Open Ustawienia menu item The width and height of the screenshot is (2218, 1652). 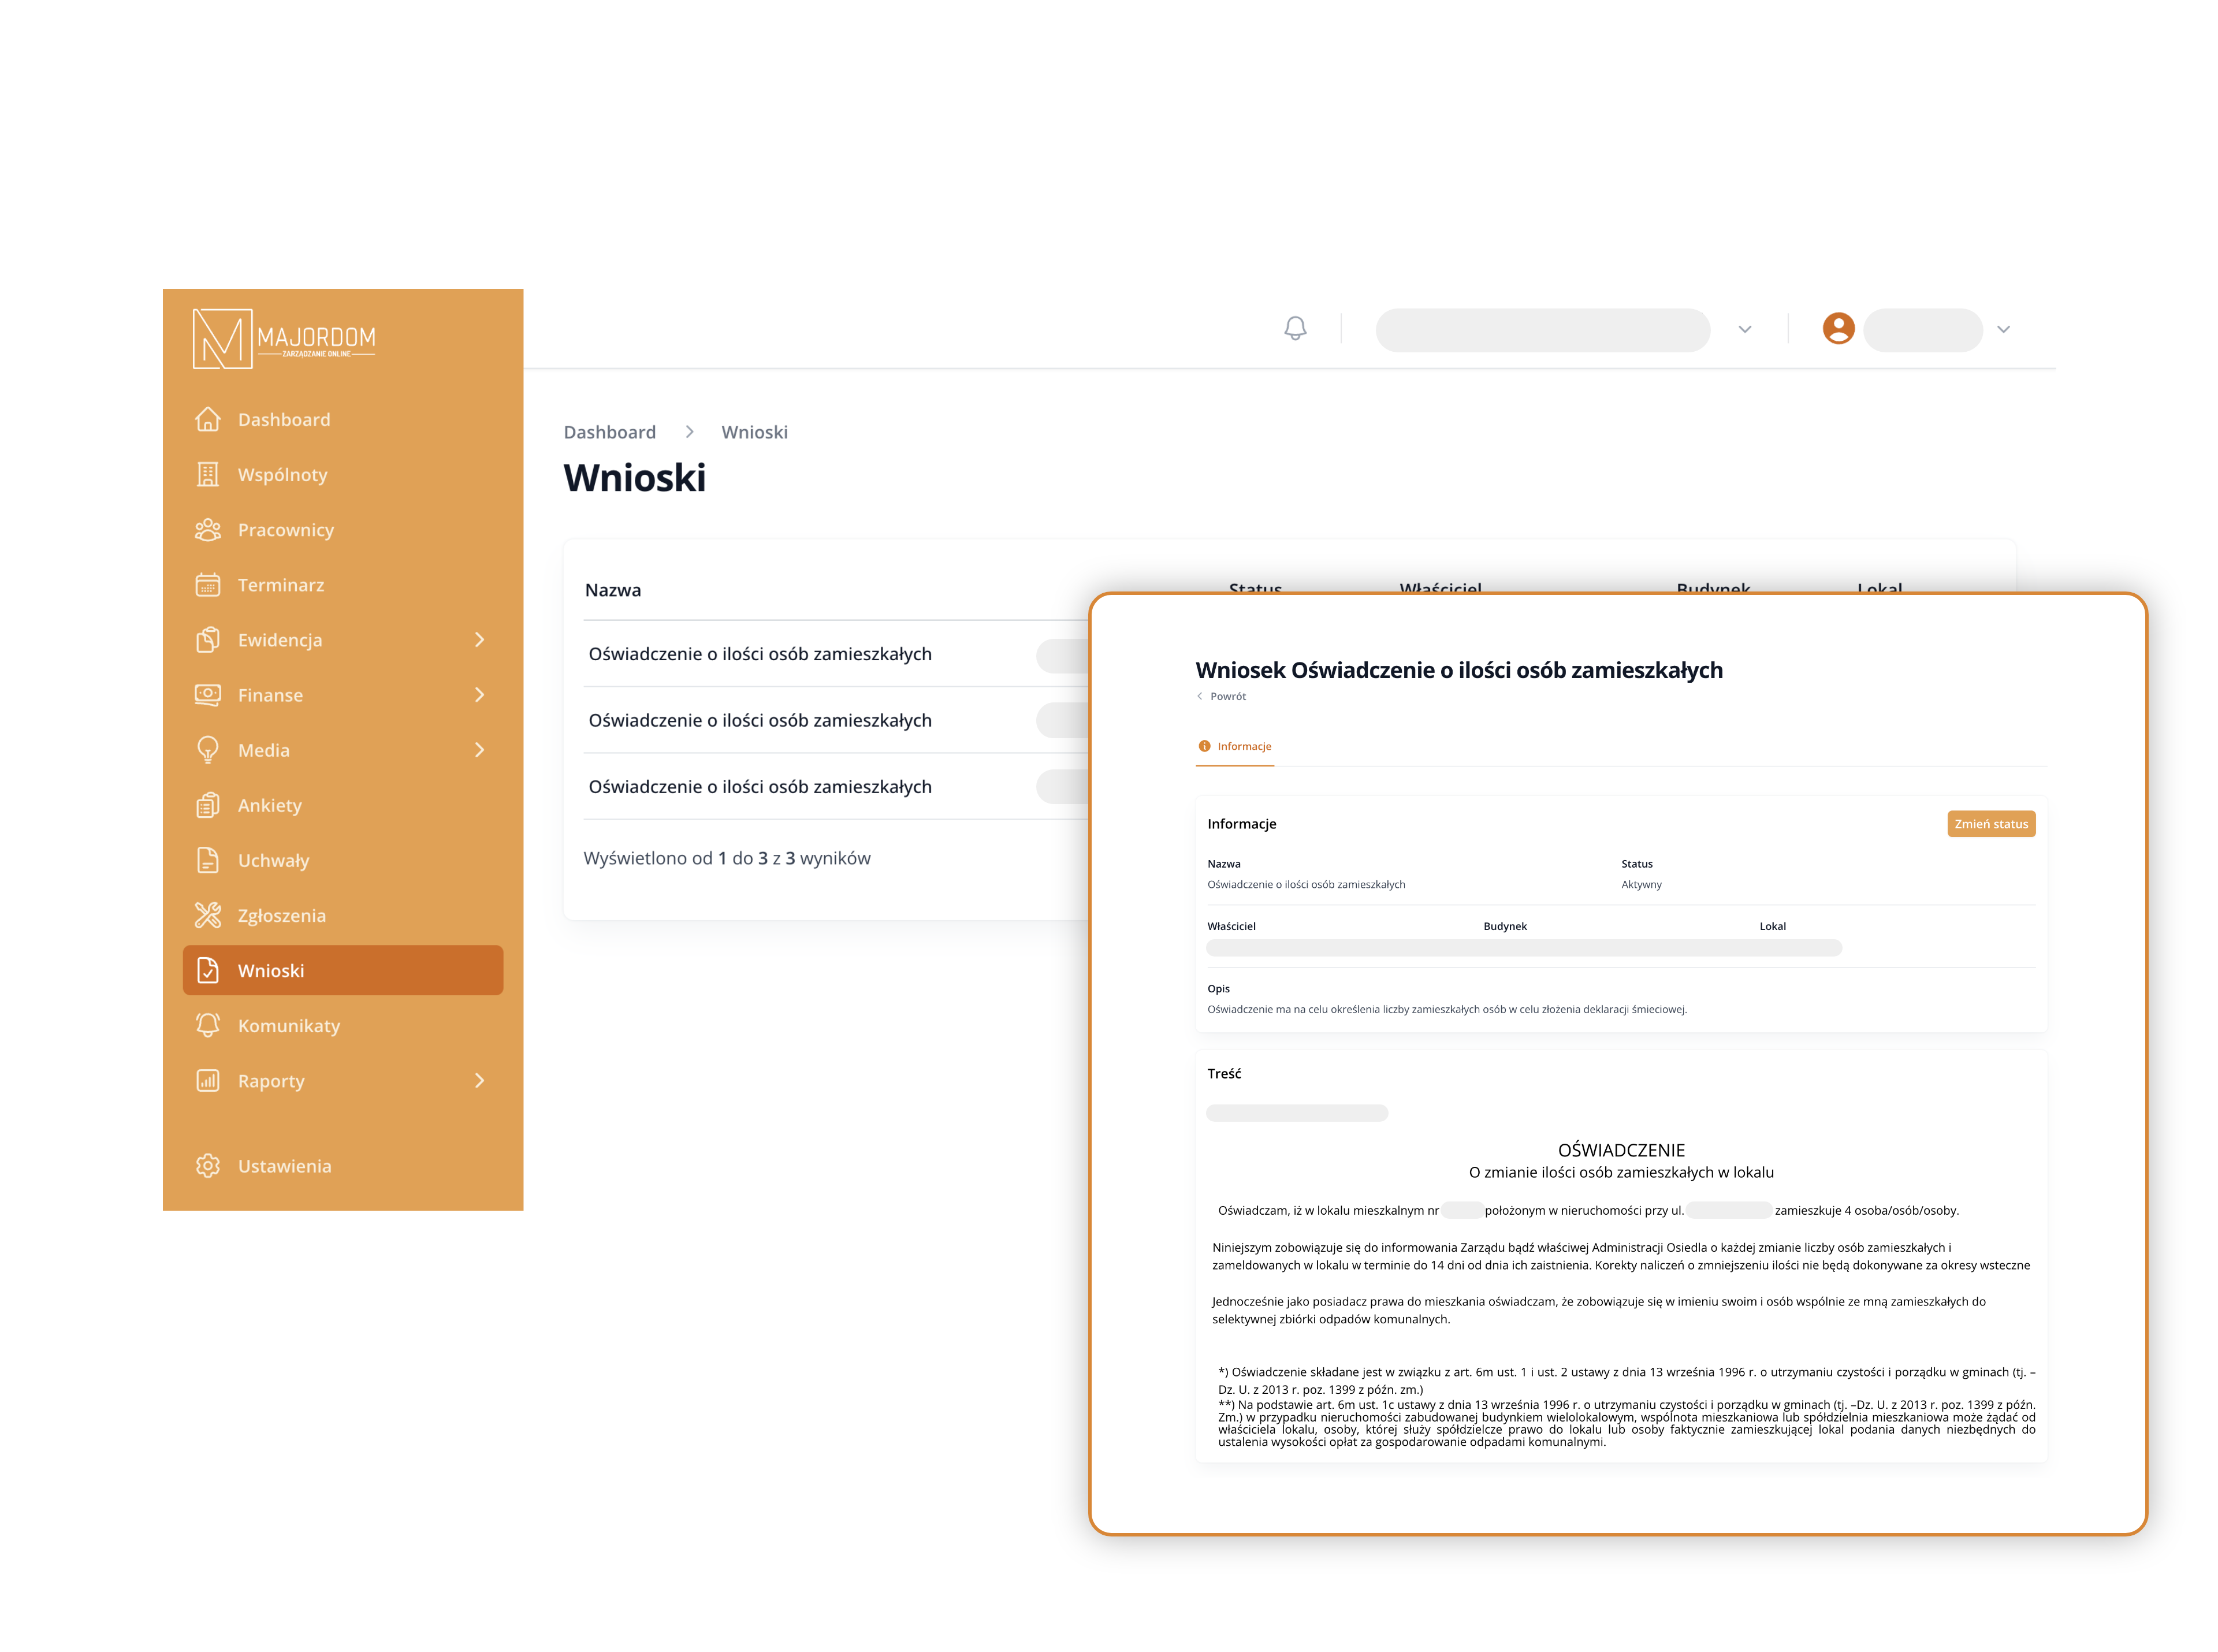[343, 1165]
